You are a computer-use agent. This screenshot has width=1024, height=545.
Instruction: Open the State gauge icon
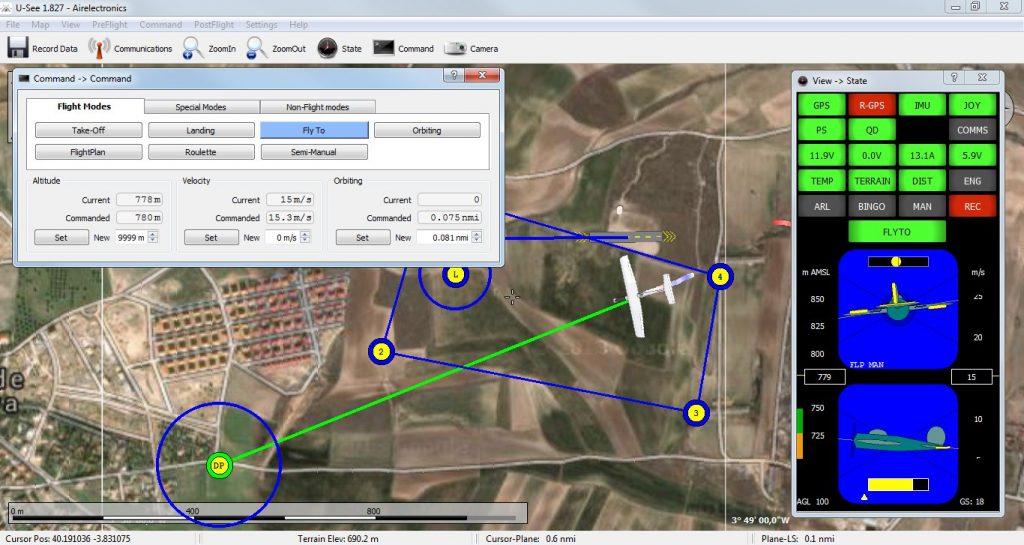click(327, 48)
